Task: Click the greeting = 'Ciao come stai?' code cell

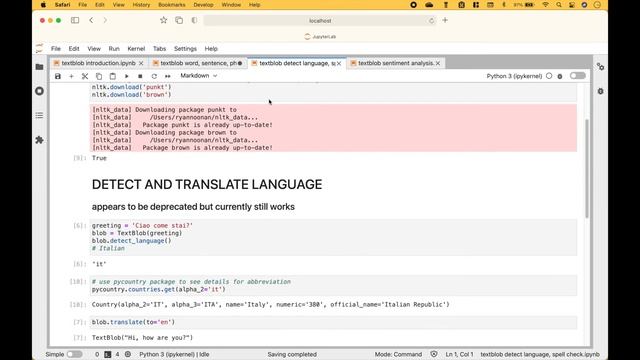Action: pyautogui.click(x=333, y=237)
